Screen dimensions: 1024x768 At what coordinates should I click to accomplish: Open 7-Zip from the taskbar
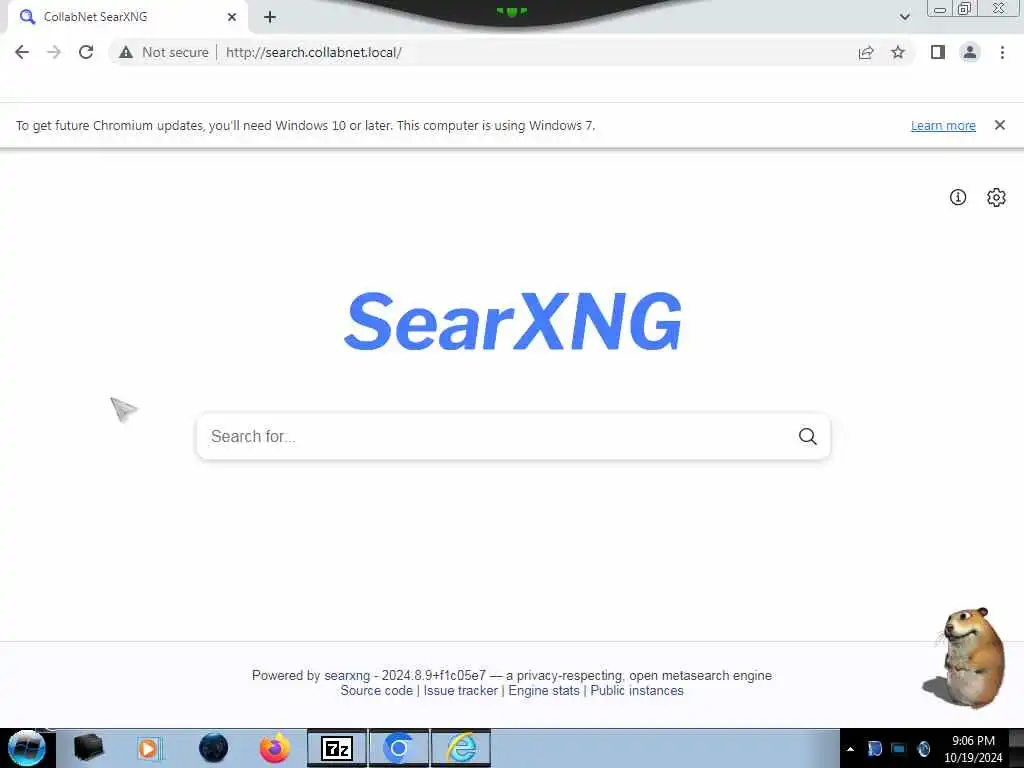point(337,748)
